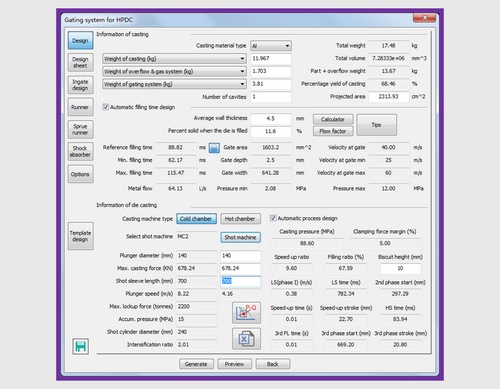500x389 pixels.
Task: Close the Gating system dialog
Action: (424, 18)
